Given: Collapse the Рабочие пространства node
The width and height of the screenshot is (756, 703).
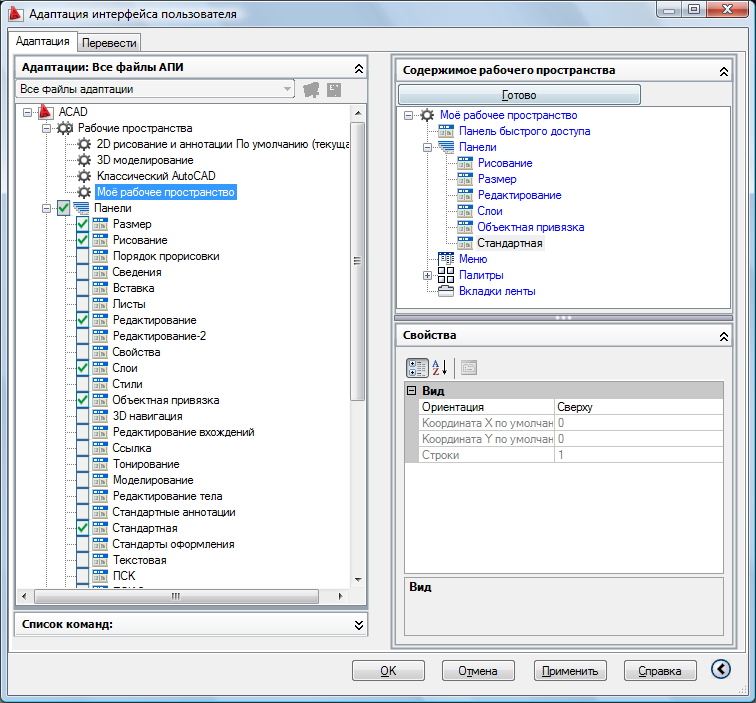Looking at the screenshot, I should click(46, 128).
